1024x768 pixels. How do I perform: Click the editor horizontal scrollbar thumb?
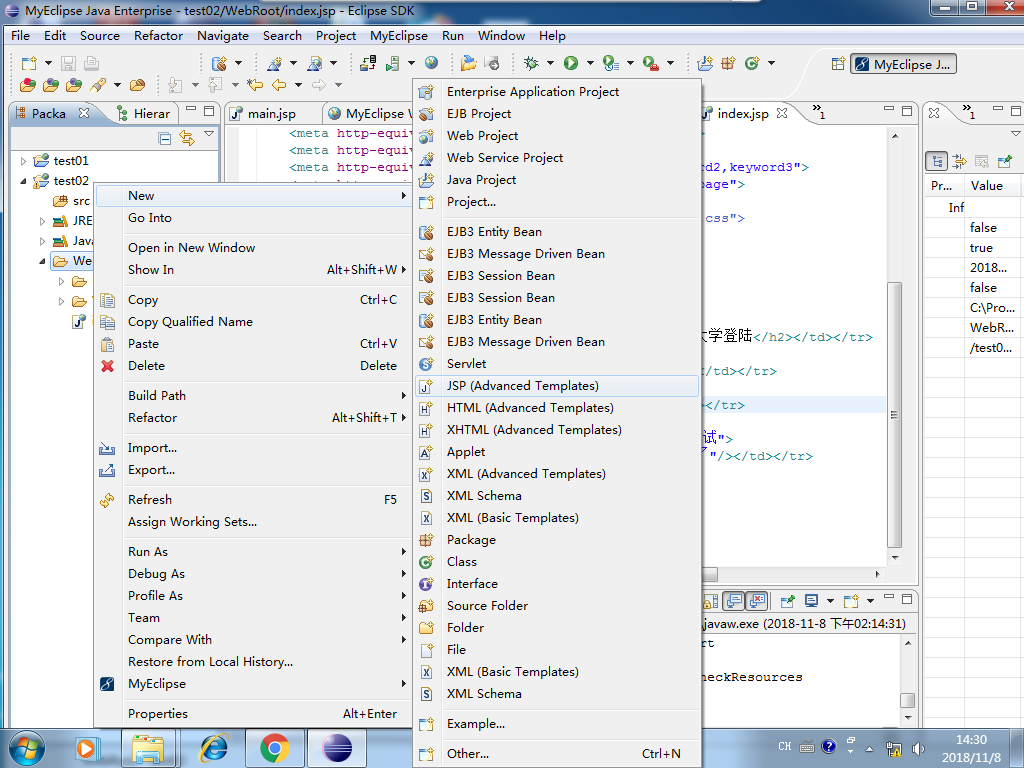pos(710,574)
